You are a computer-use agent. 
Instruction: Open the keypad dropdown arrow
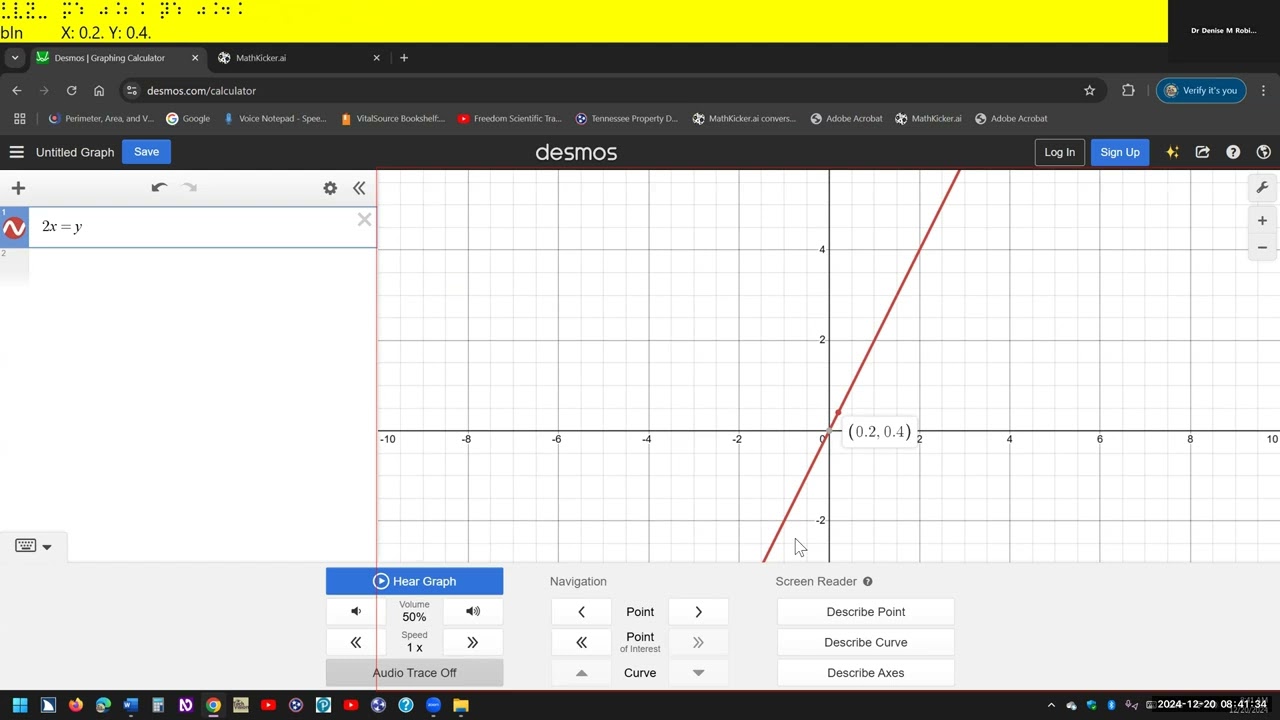(47, 546)
